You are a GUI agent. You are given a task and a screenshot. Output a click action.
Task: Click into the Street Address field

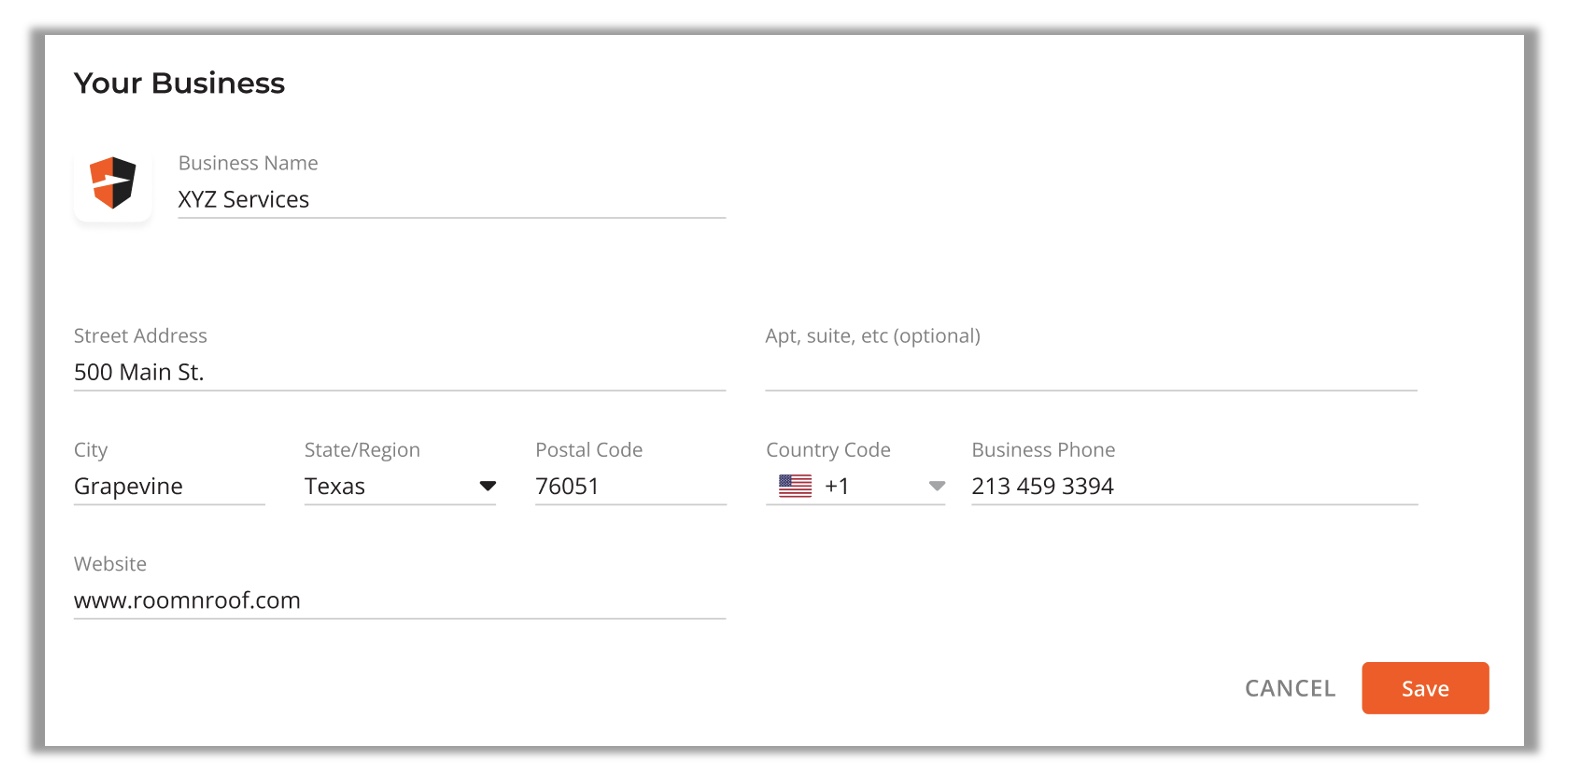pyautogui.click(x=400, y=372)
